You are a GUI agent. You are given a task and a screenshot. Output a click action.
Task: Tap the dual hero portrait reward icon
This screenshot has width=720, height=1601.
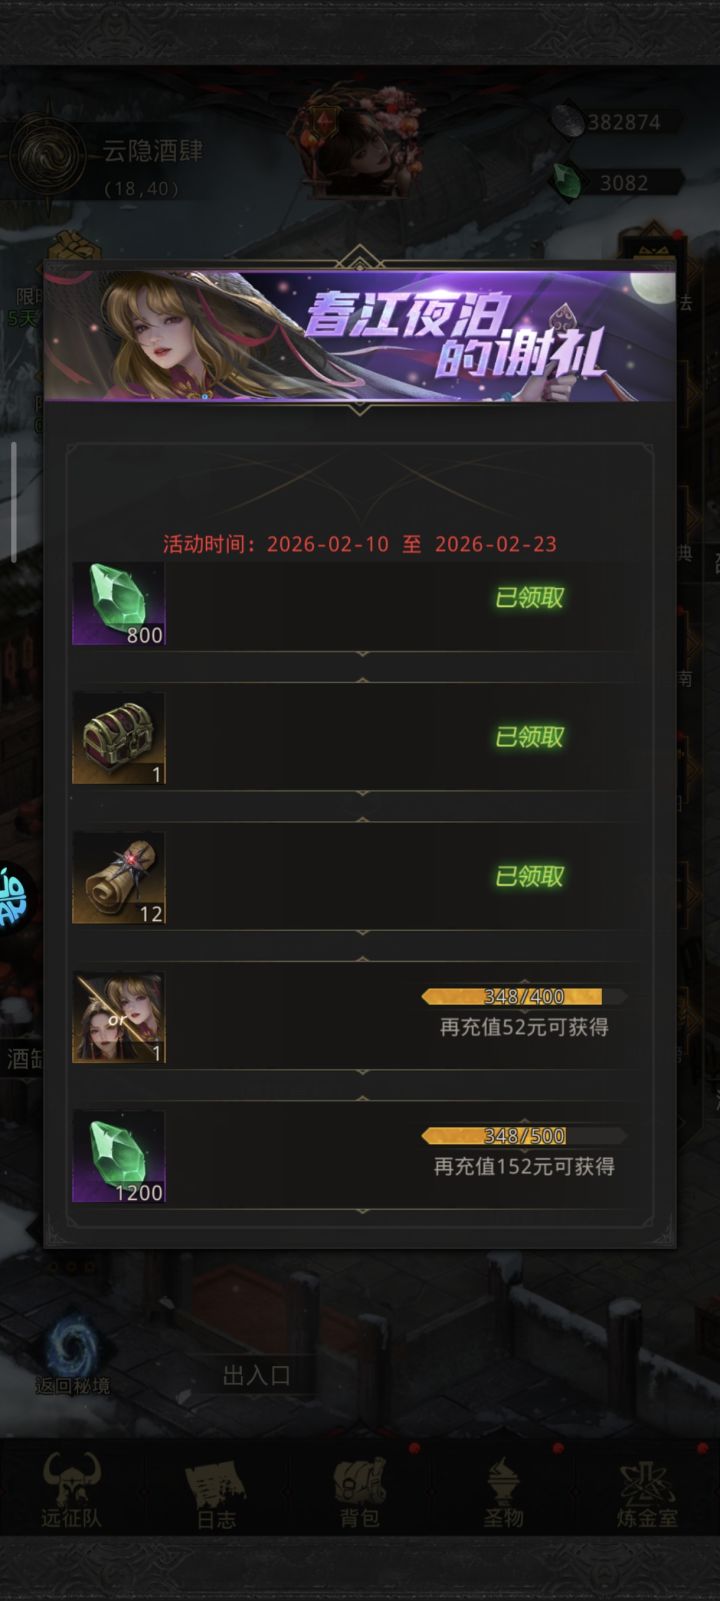[118, 1018]
